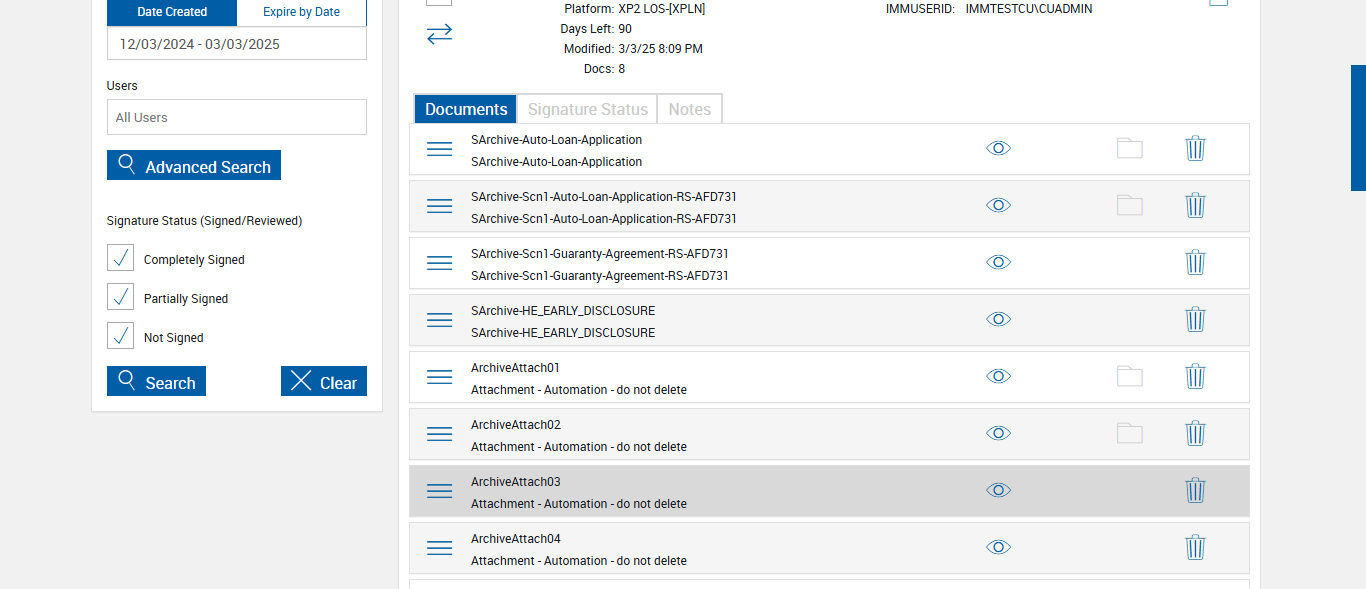1366x589 pixels.
Task: Open hamburger menu for ArchiveAttach01 row
Action: (440, 377)
